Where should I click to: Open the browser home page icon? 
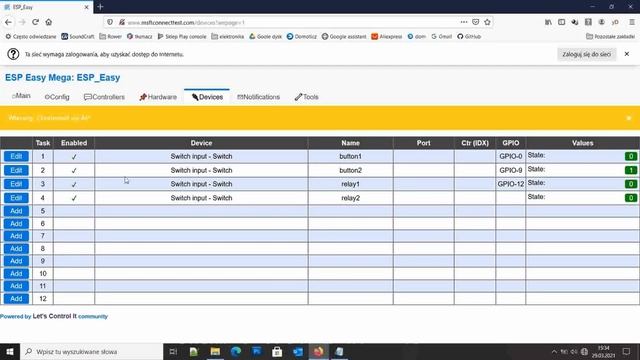tap(49, 22)
